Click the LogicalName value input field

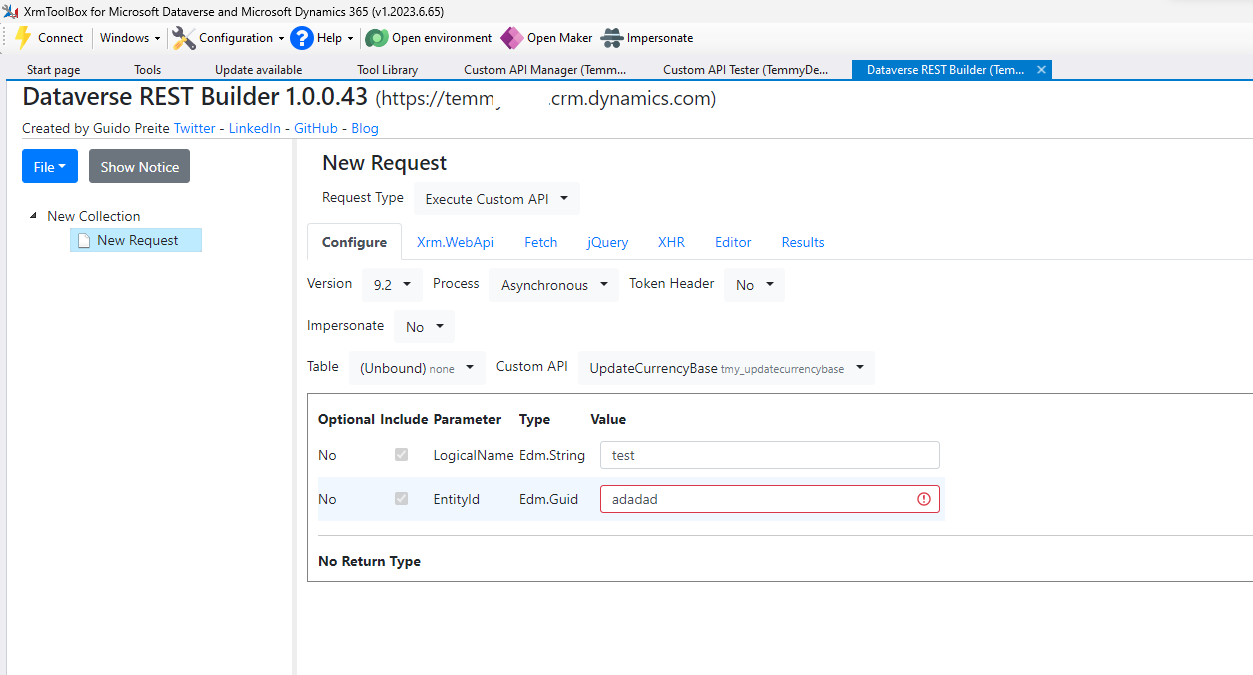(x=770, y=455)
